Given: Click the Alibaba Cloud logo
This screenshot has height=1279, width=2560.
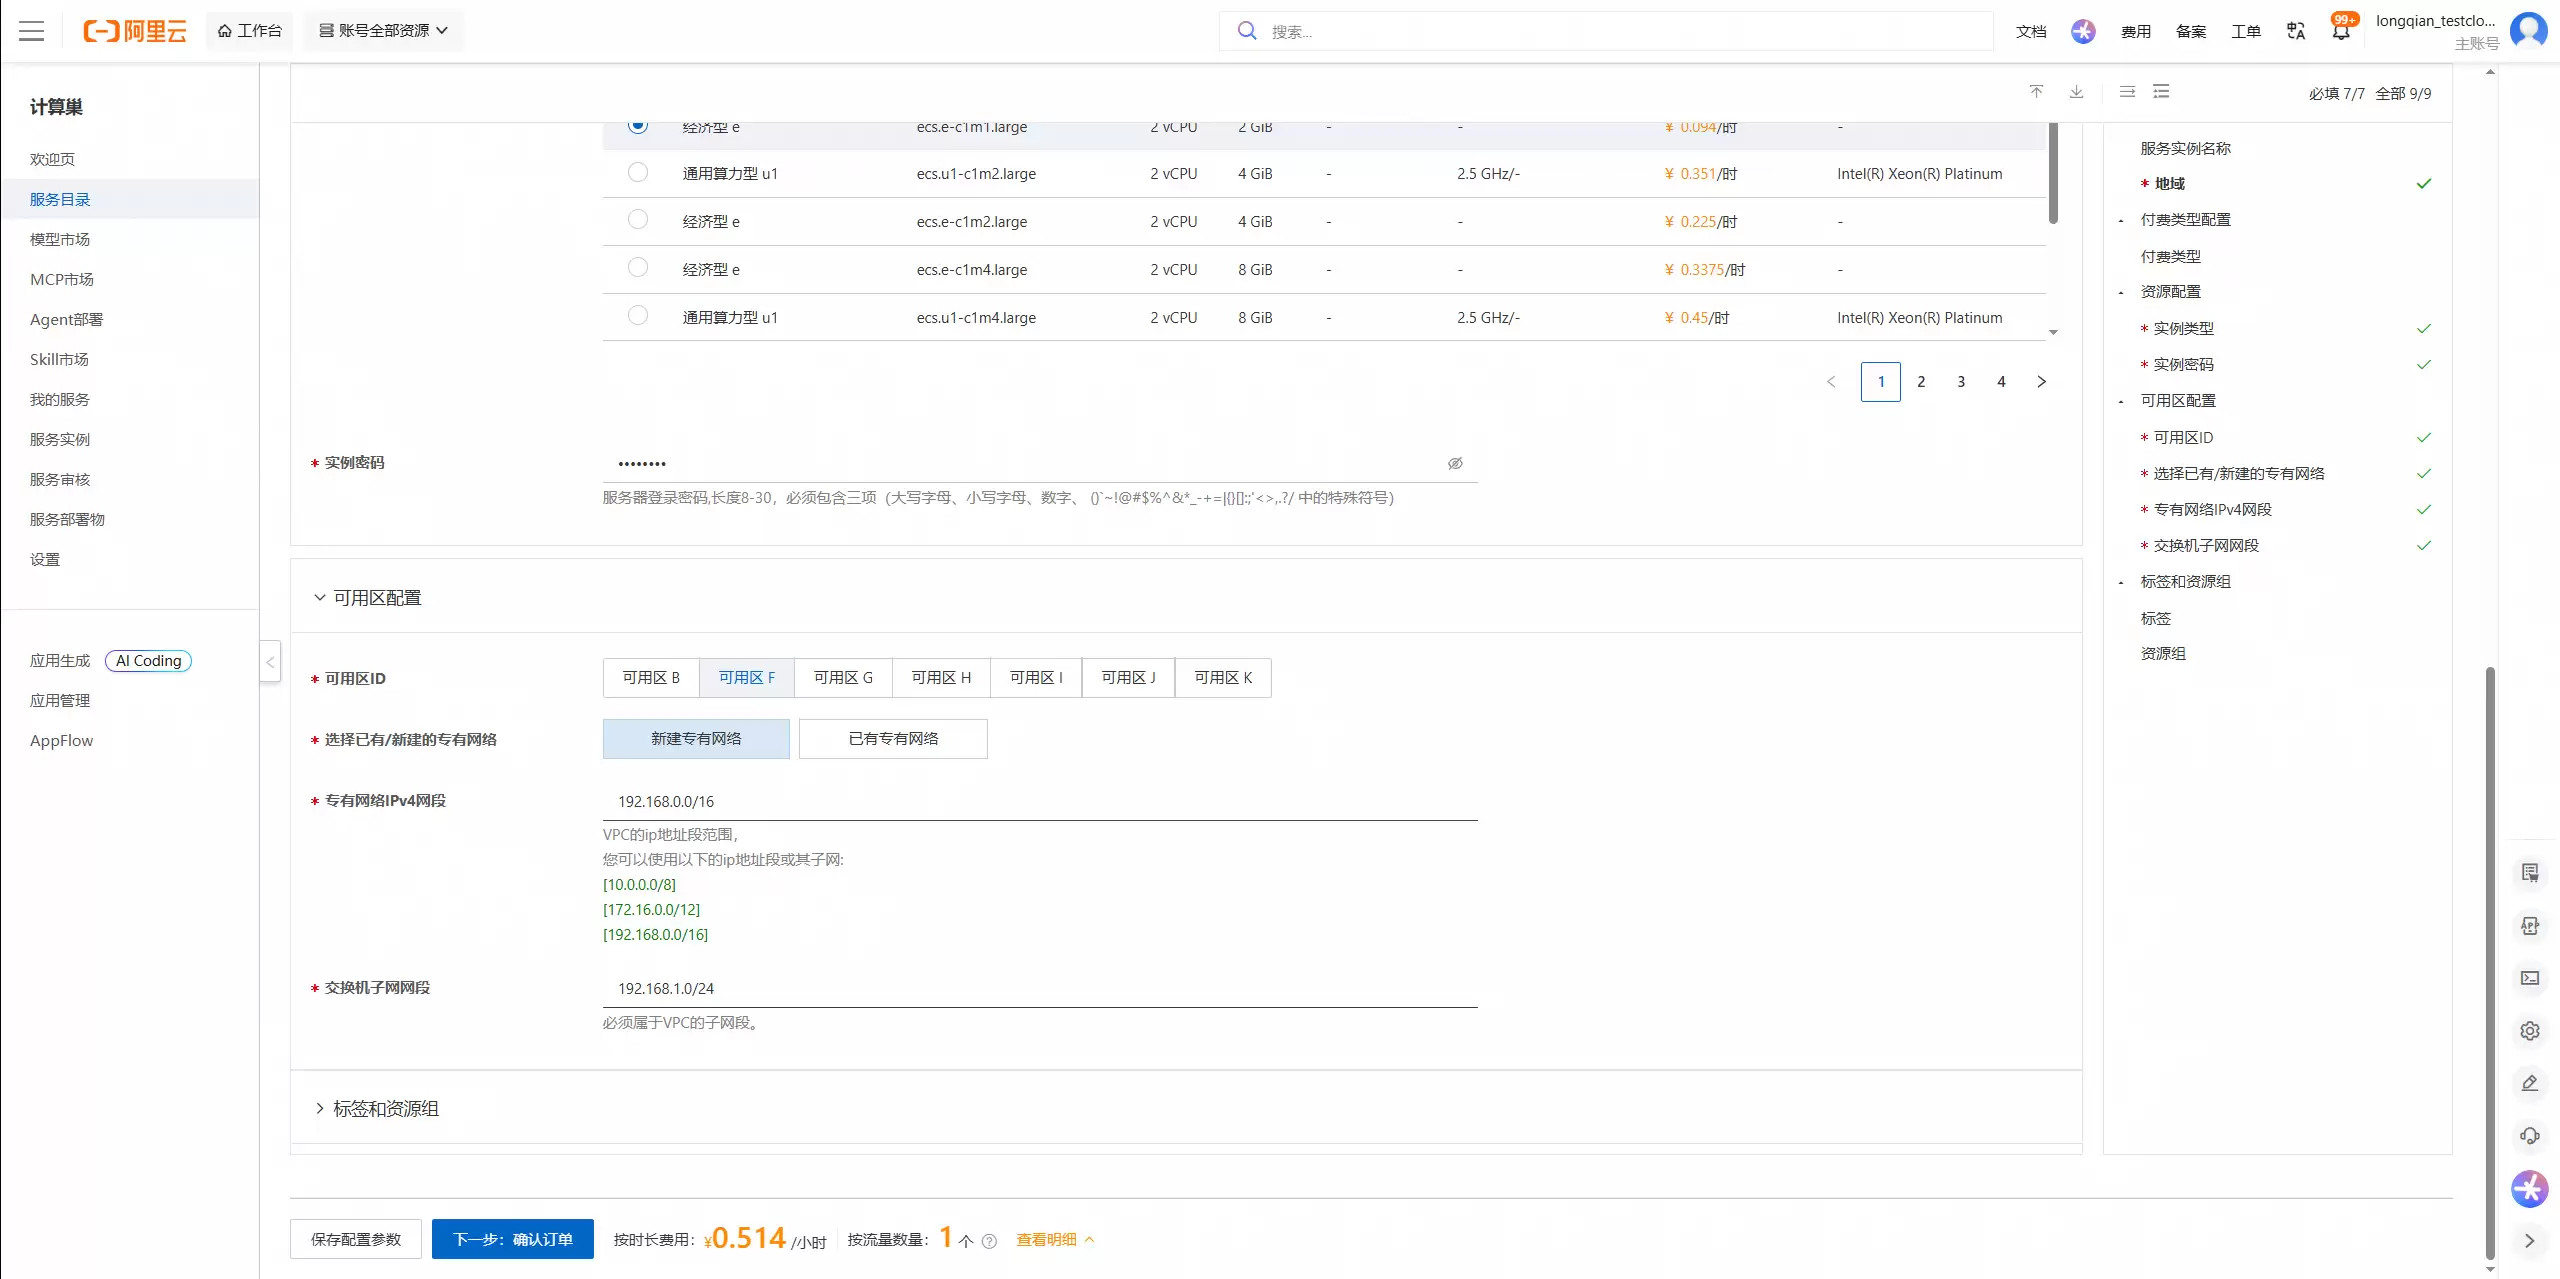Looking at the screenshot, I should coord(135,31).
